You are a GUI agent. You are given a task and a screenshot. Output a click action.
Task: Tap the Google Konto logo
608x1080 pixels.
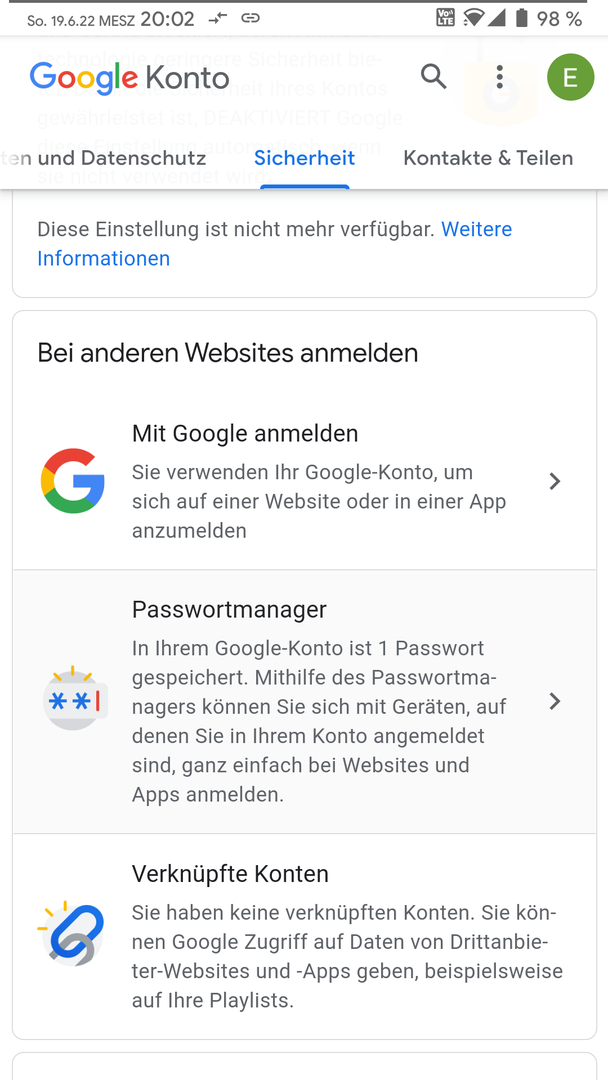coord(129,78)
